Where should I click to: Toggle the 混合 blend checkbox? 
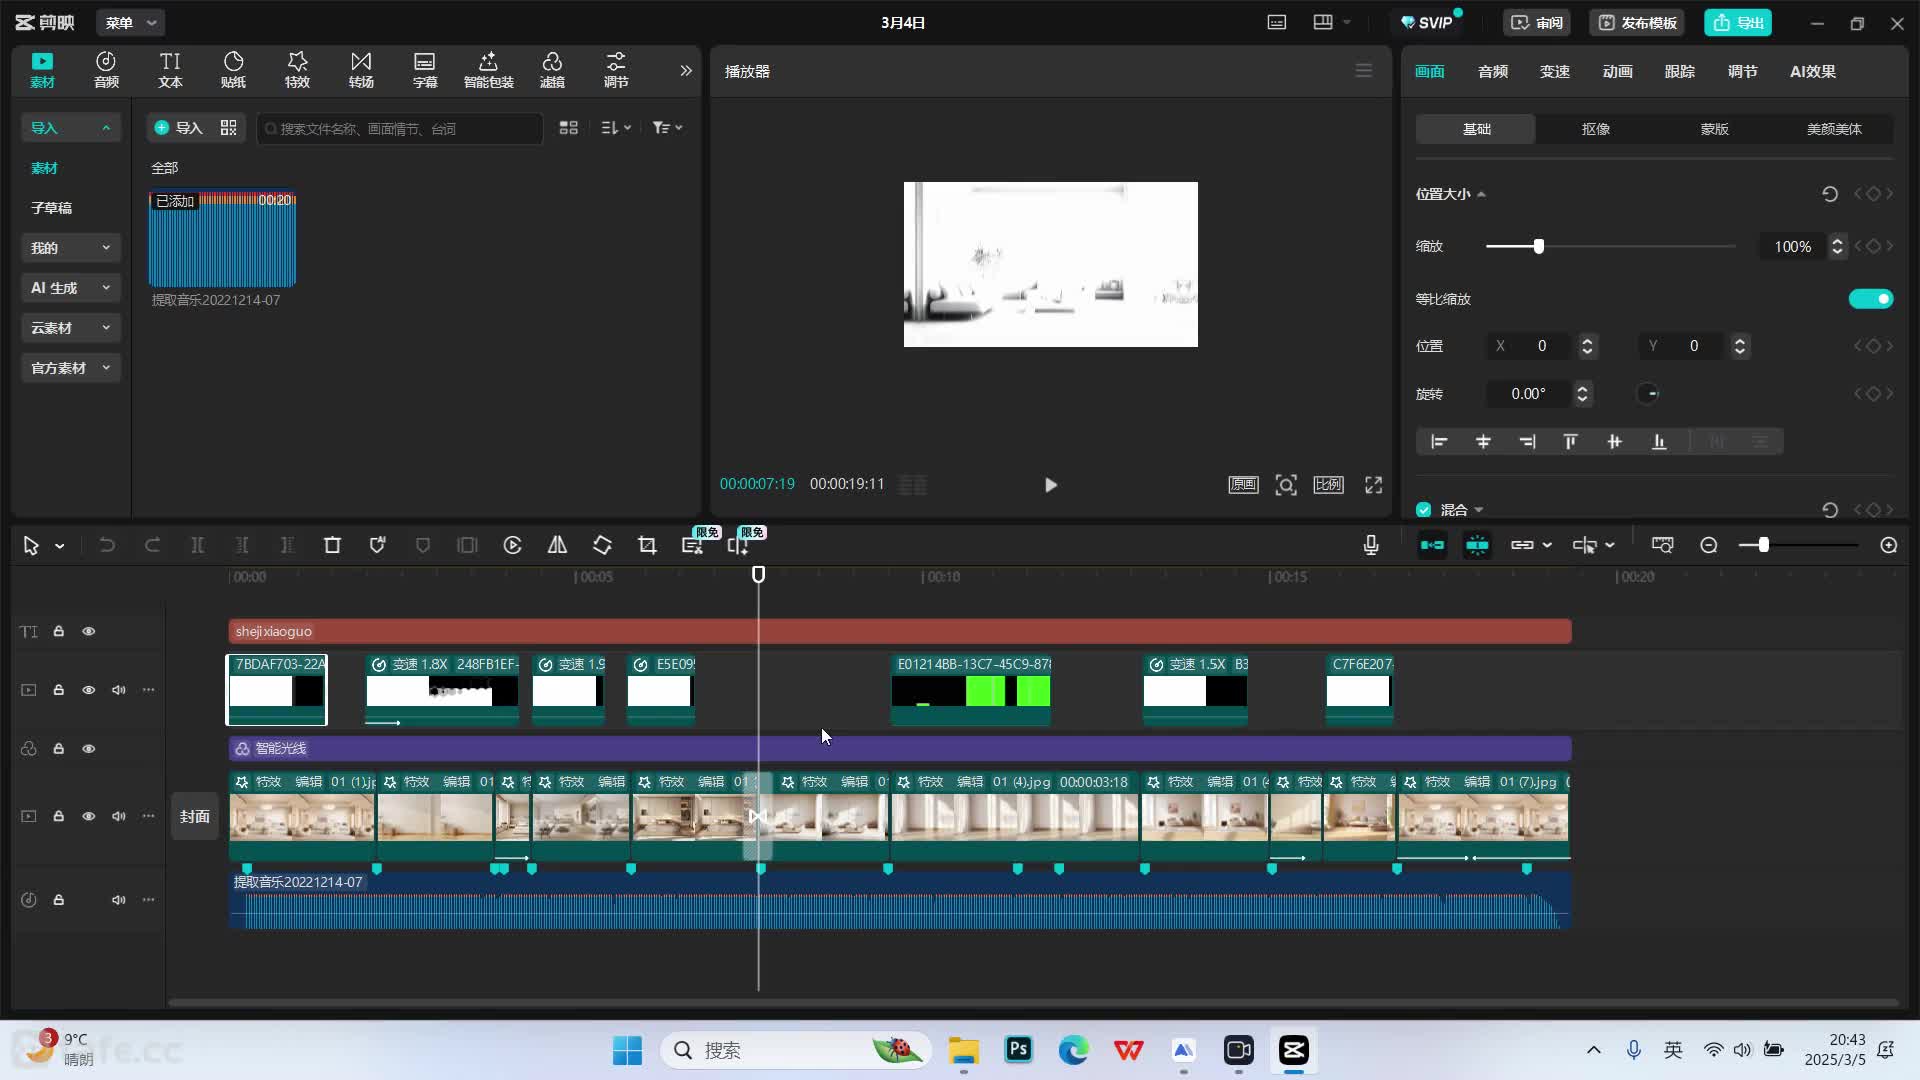(x=1423, y=510)
